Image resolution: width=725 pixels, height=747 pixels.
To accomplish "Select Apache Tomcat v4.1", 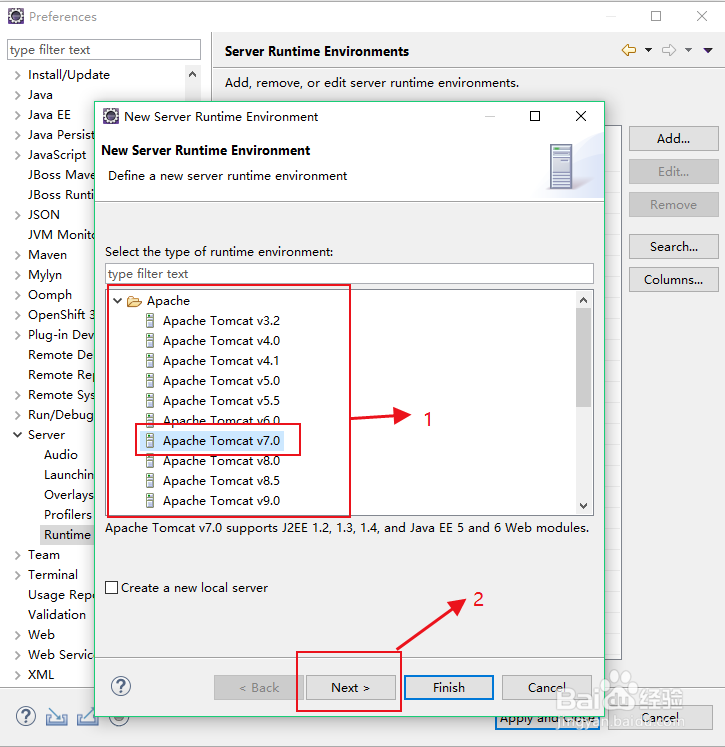I will [x=221, y=361].
